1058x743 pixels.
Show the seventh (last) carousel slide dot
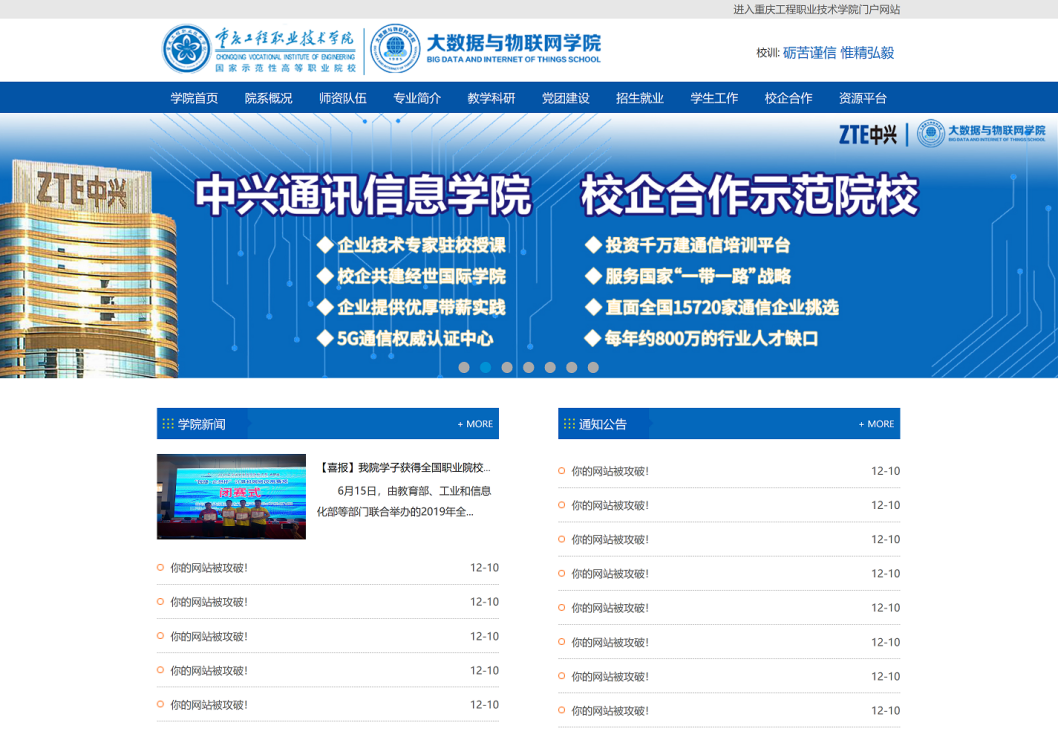[593, 367]
